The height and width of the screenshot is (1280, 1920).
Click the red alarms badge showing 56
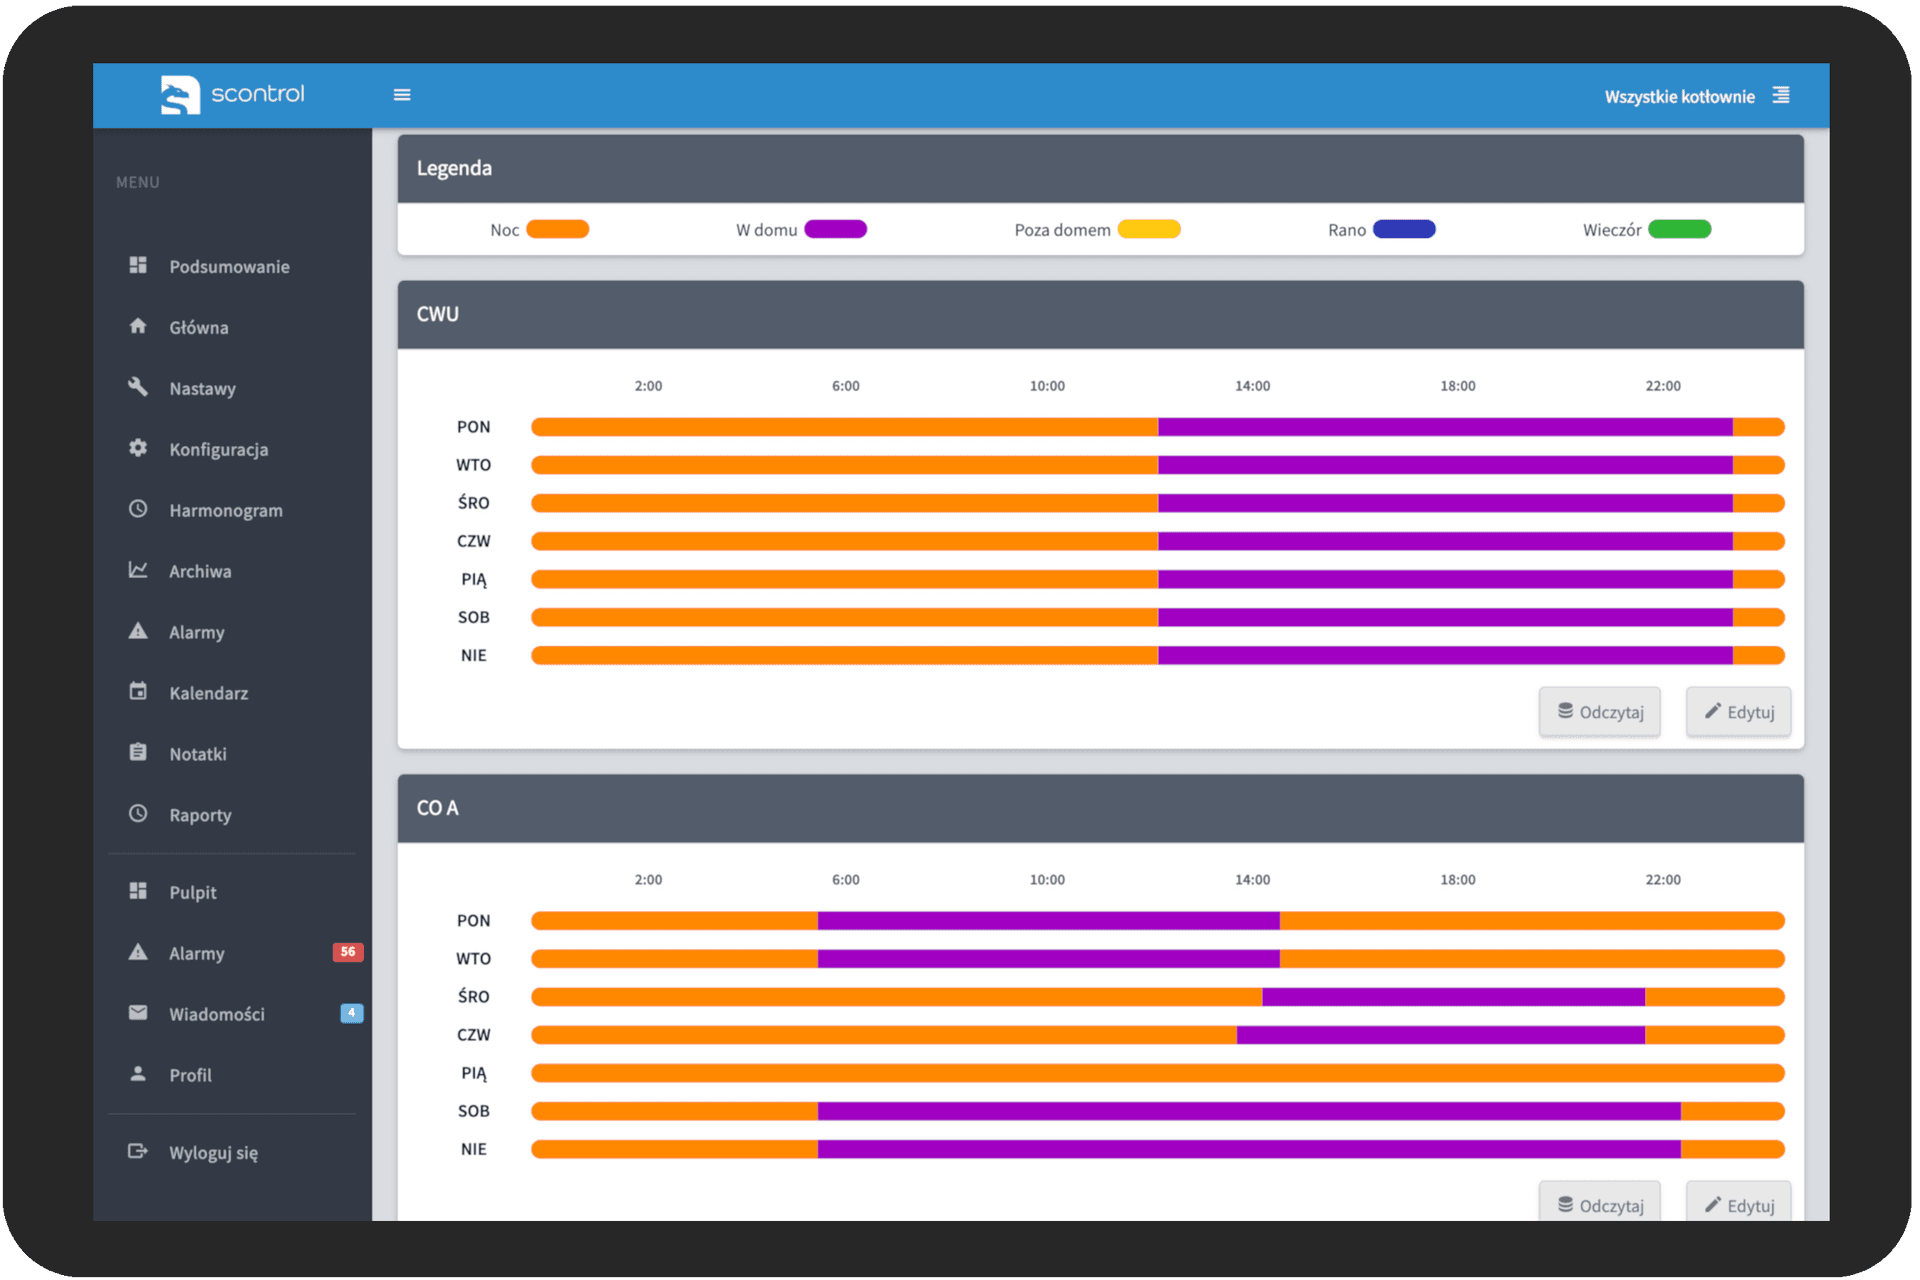pos(347,952)
